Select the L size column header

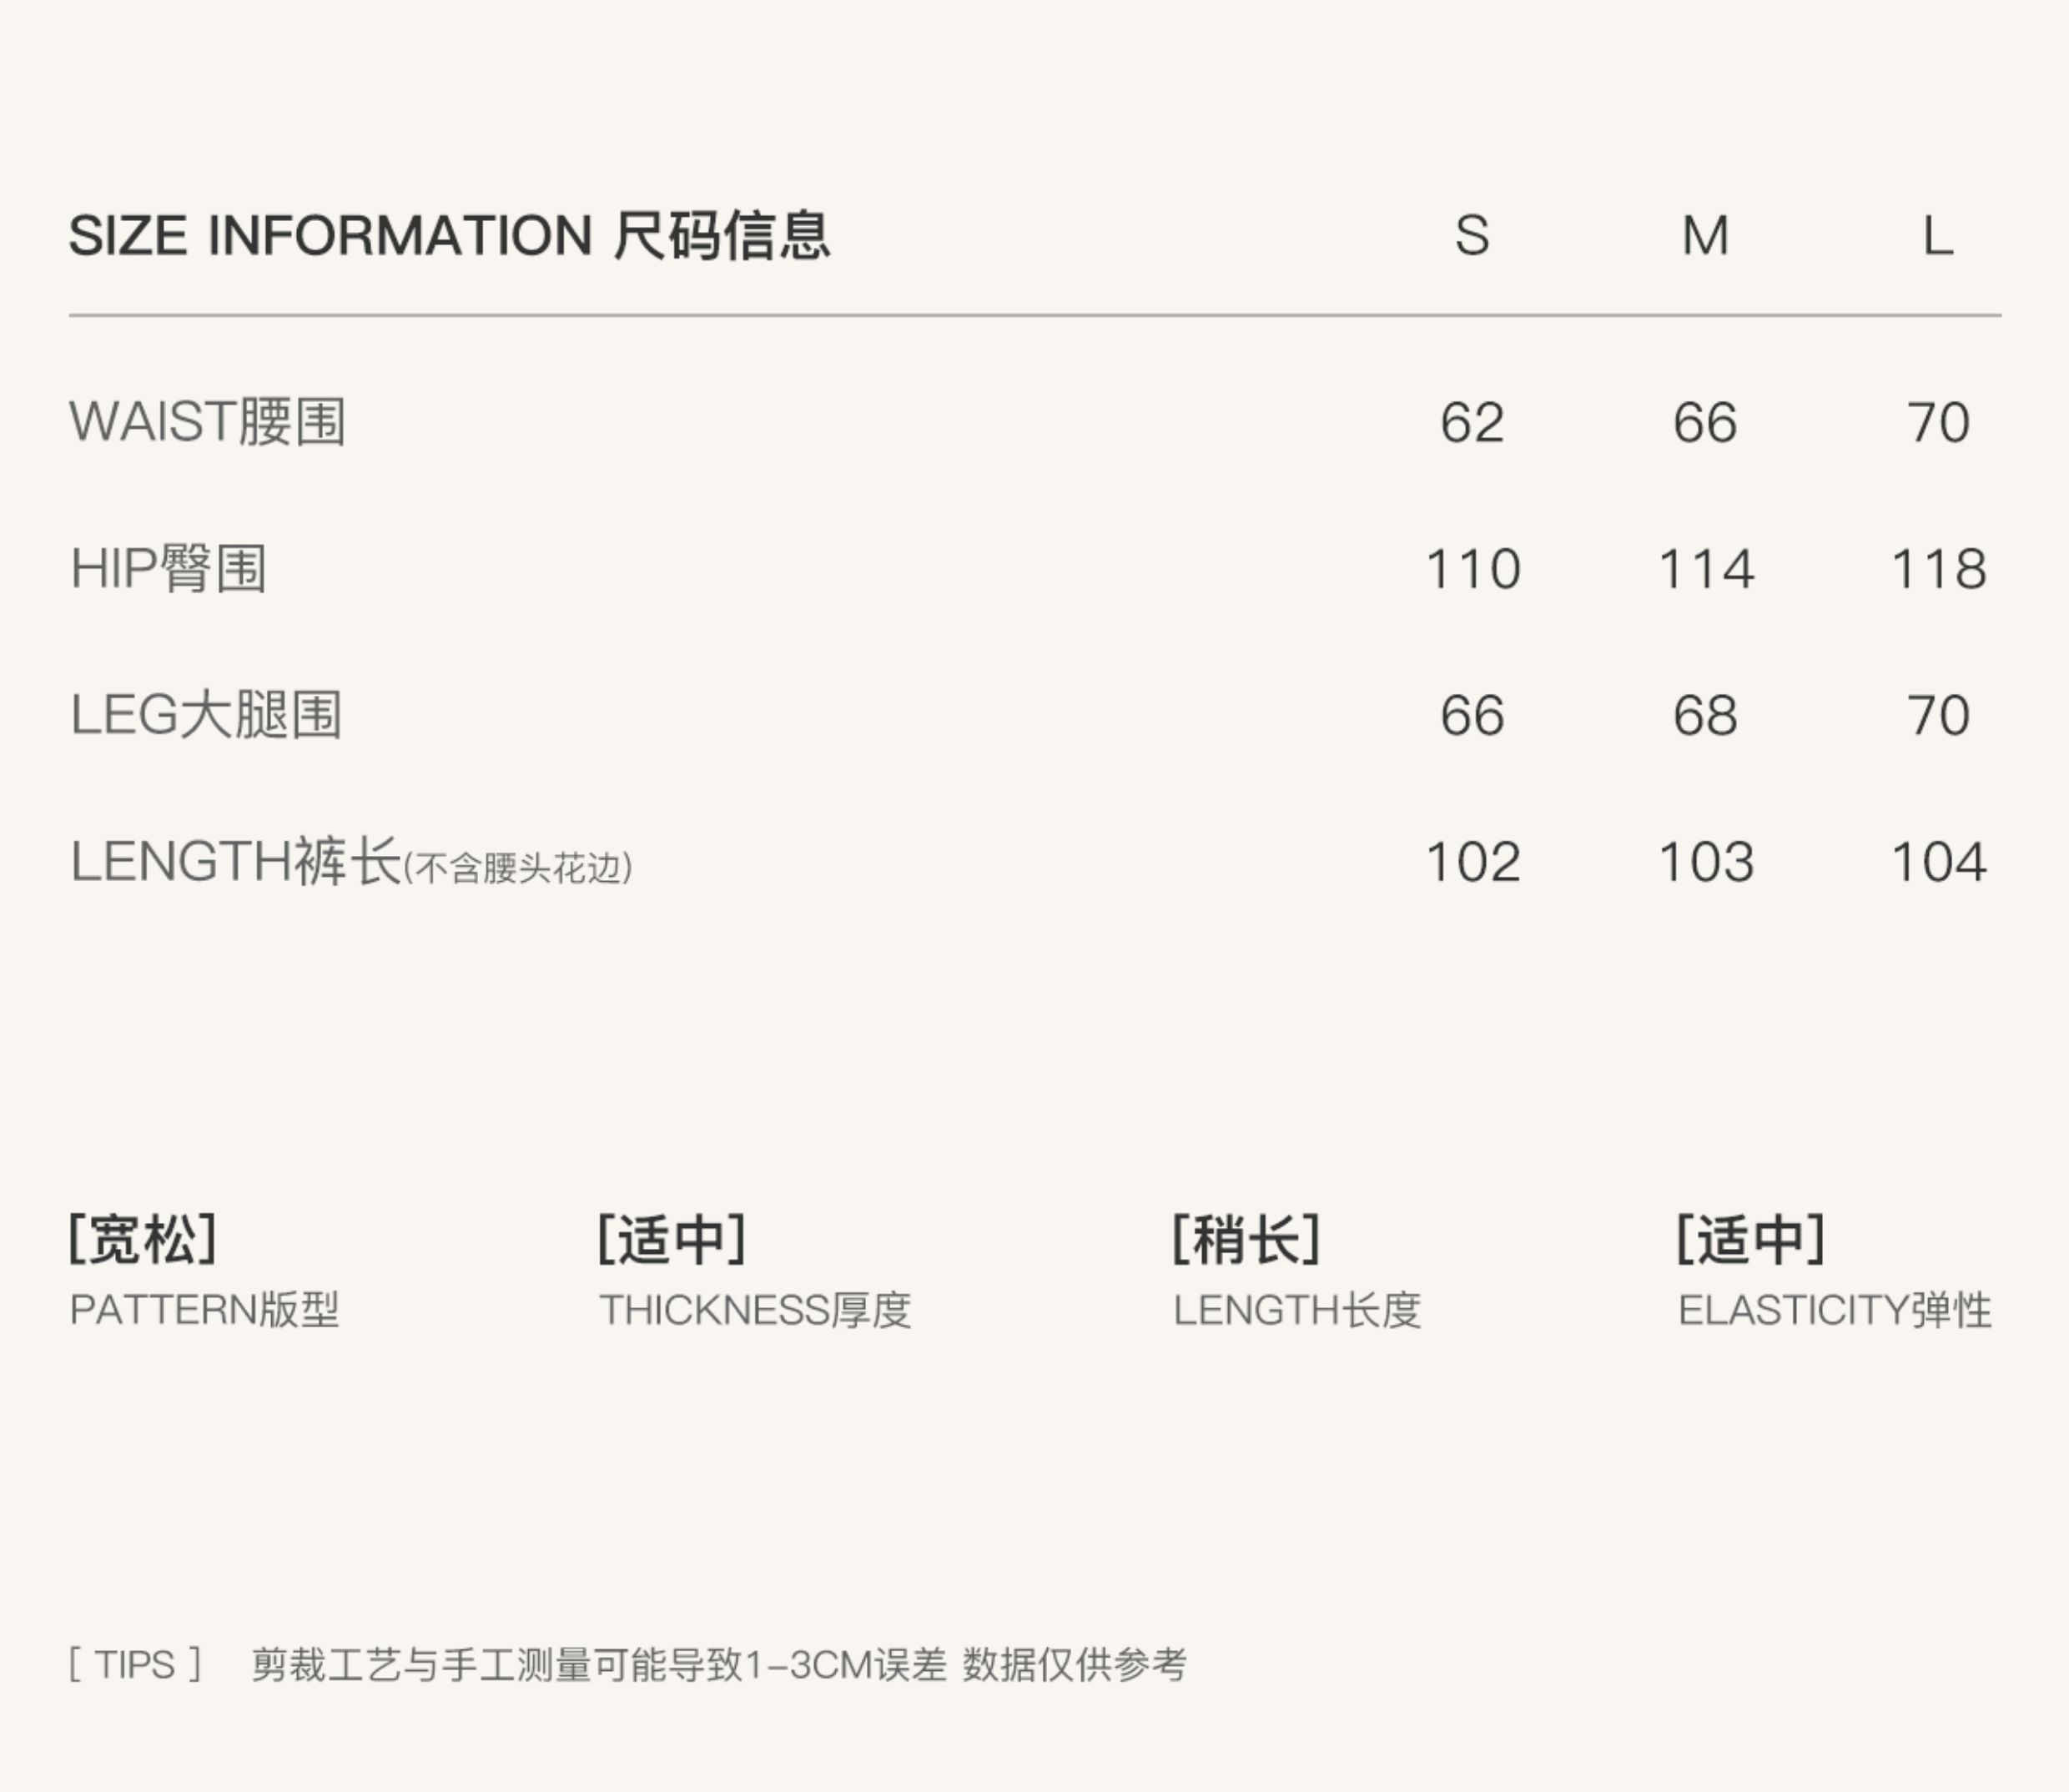[1938, 236]
